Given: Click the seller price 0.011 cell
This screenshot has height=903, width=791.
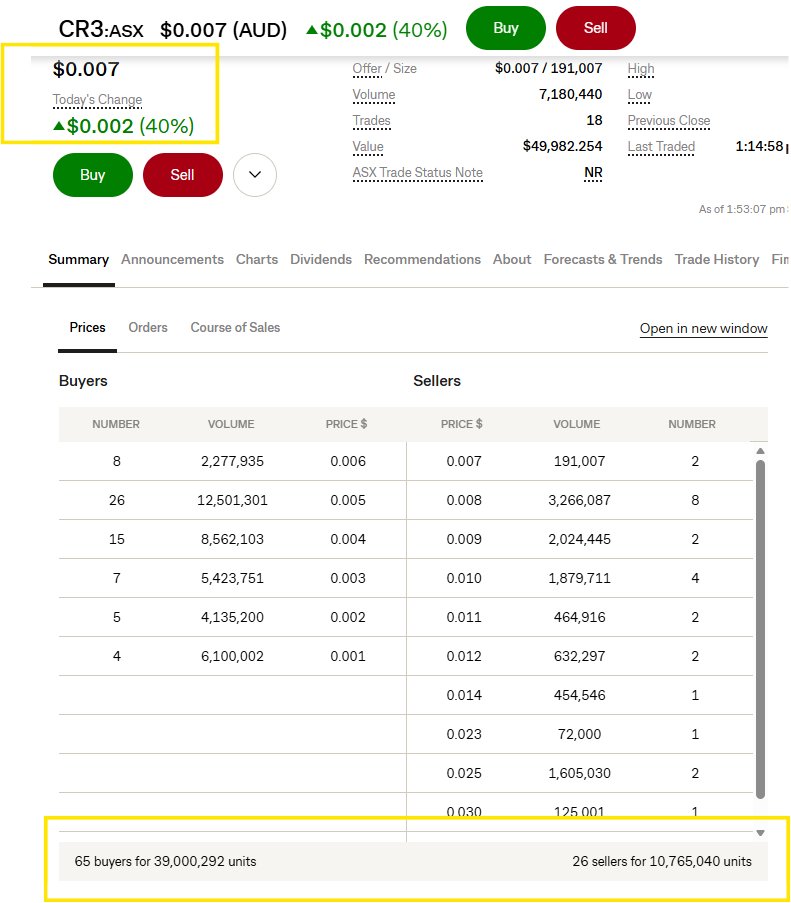Looking at the screenshot, I should 464,617.
